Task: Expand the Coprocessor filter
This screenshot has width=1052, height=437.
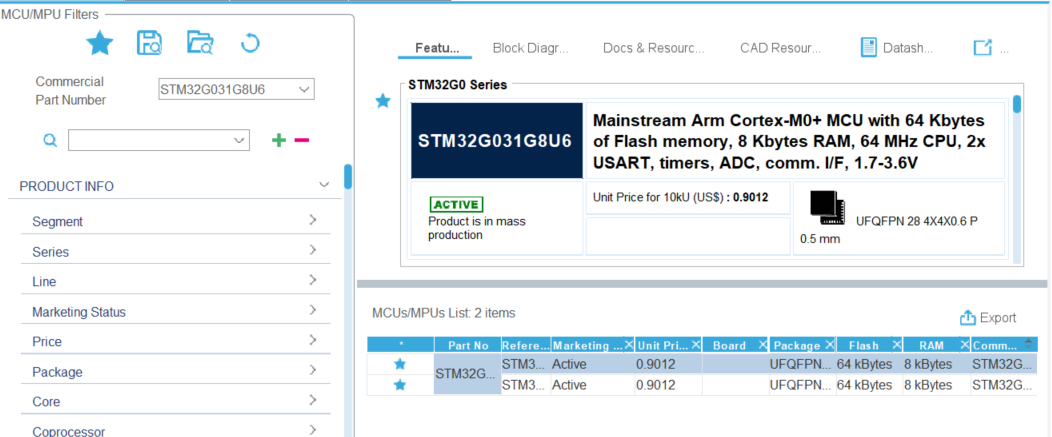Action: [313, 430]
